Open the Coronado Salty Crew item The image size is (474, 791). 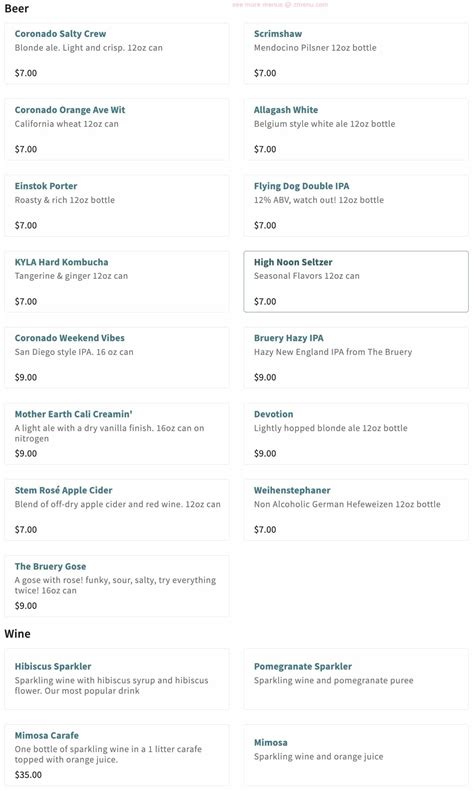(x=116, y=53)
